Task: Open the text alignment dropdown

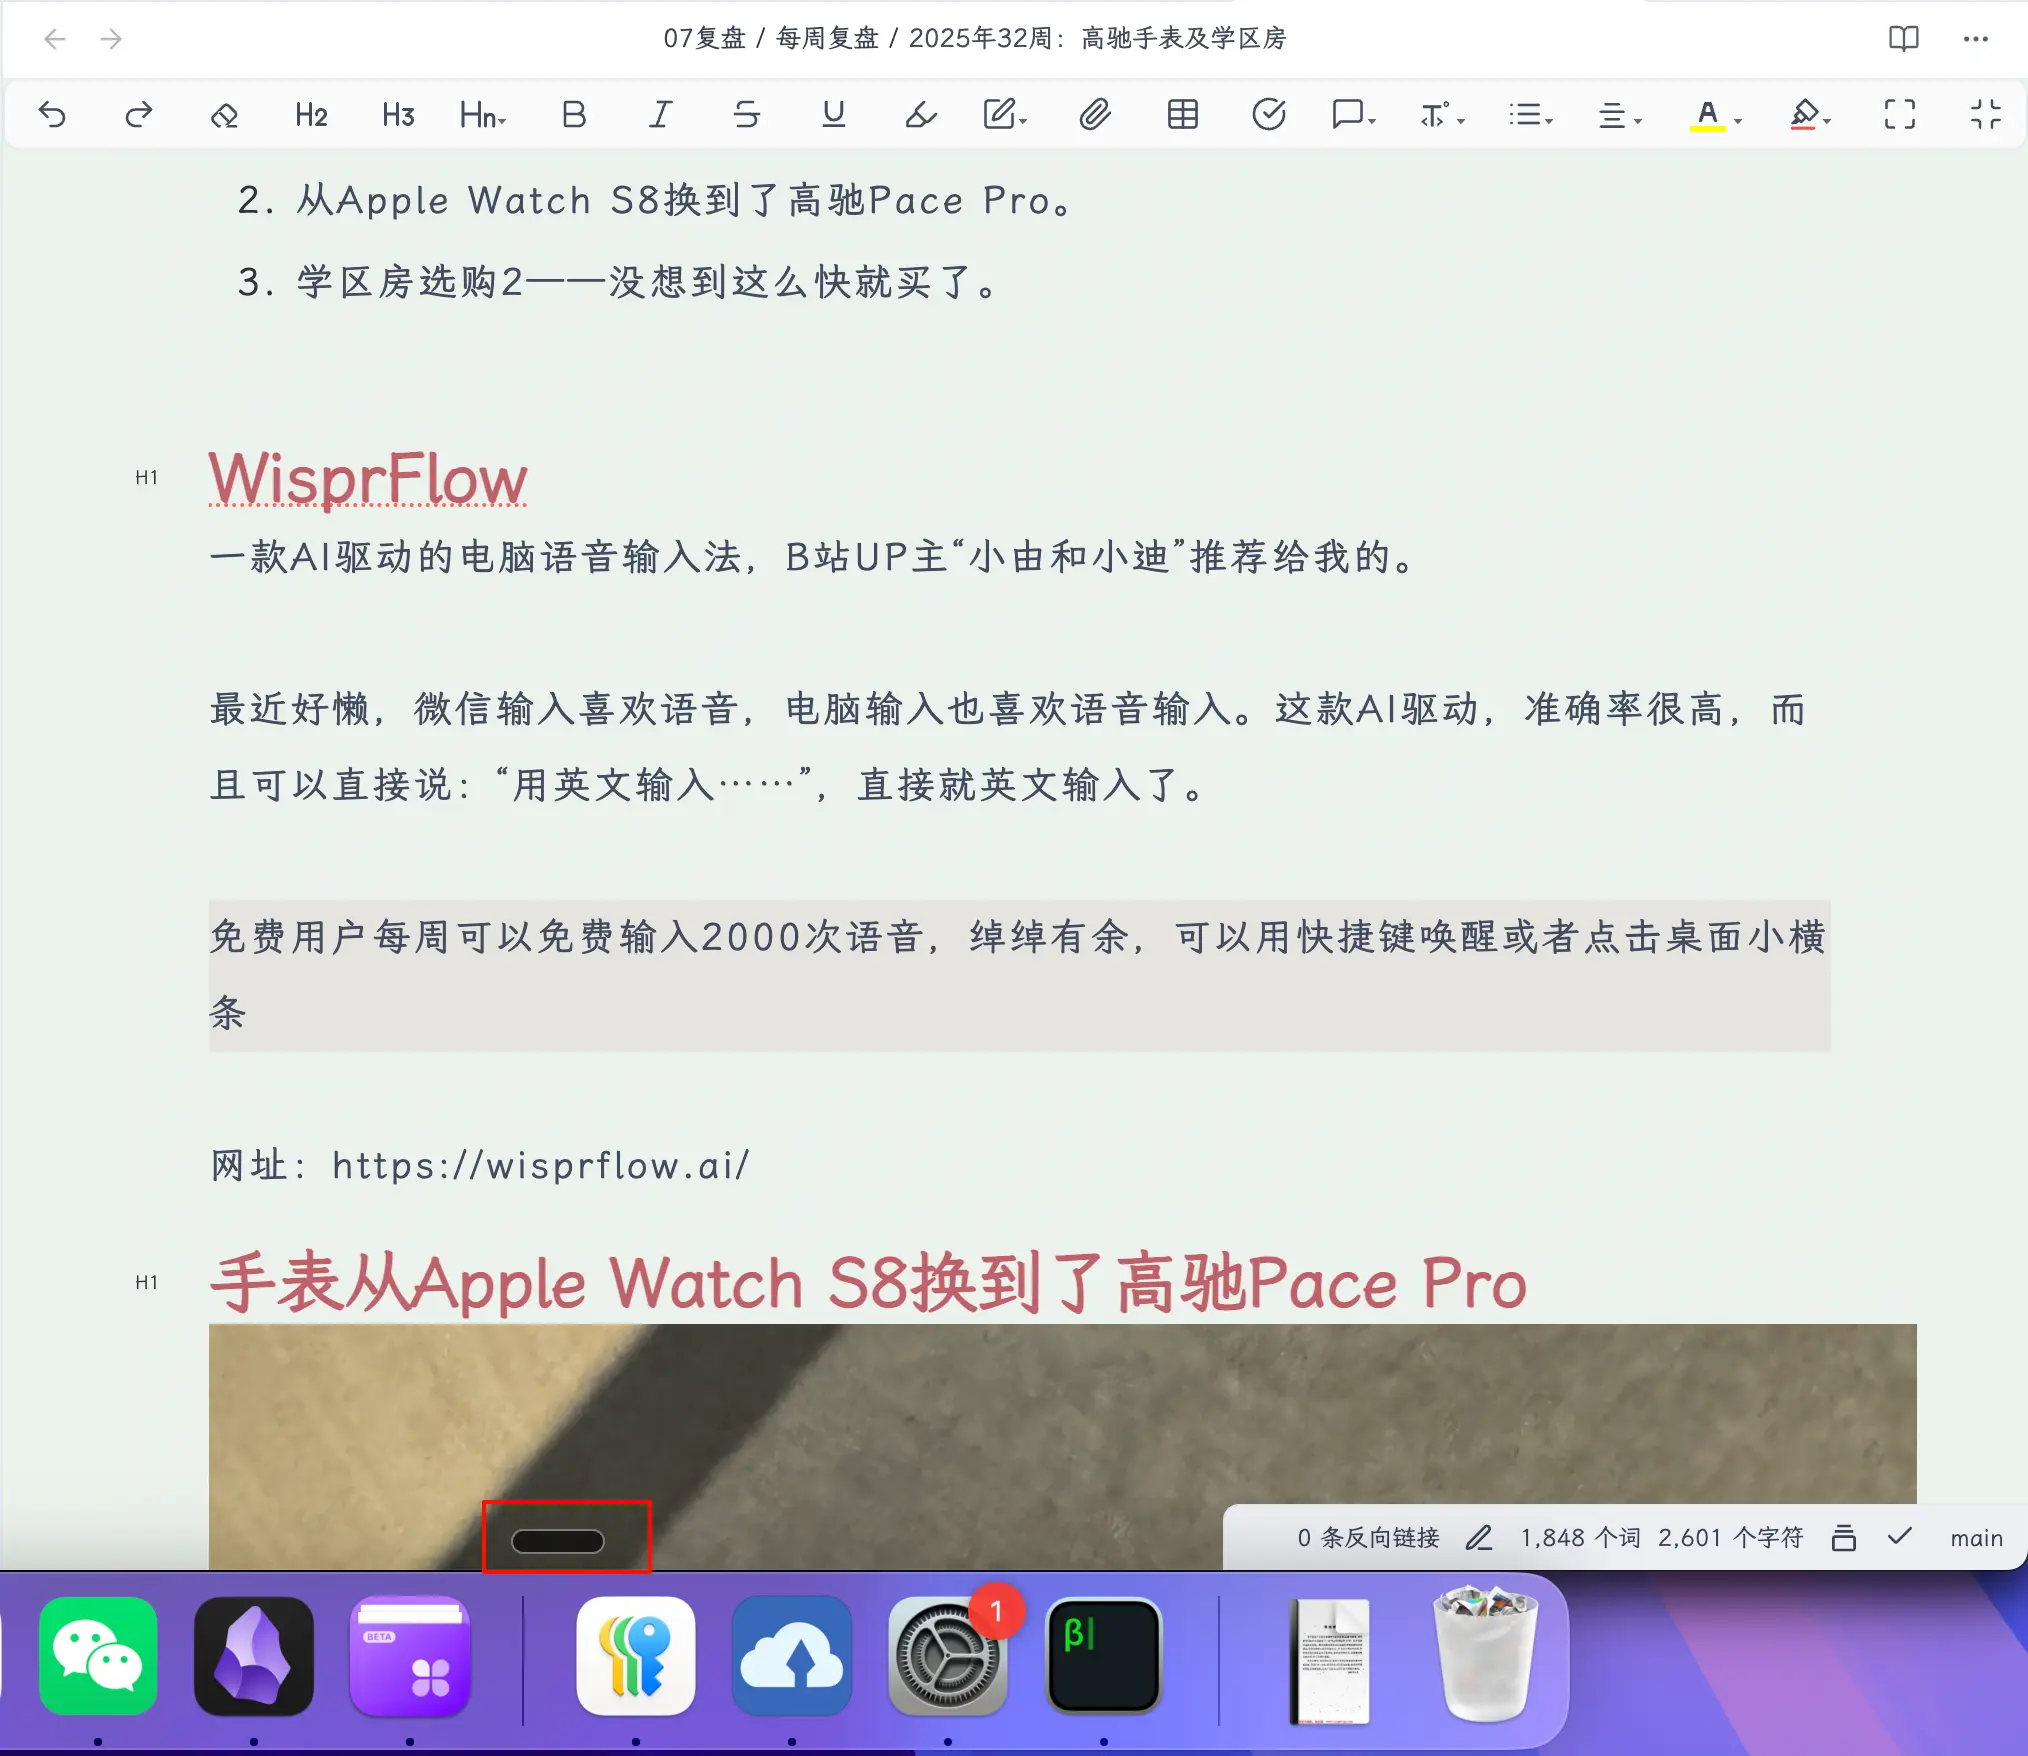Action: 1619,115
